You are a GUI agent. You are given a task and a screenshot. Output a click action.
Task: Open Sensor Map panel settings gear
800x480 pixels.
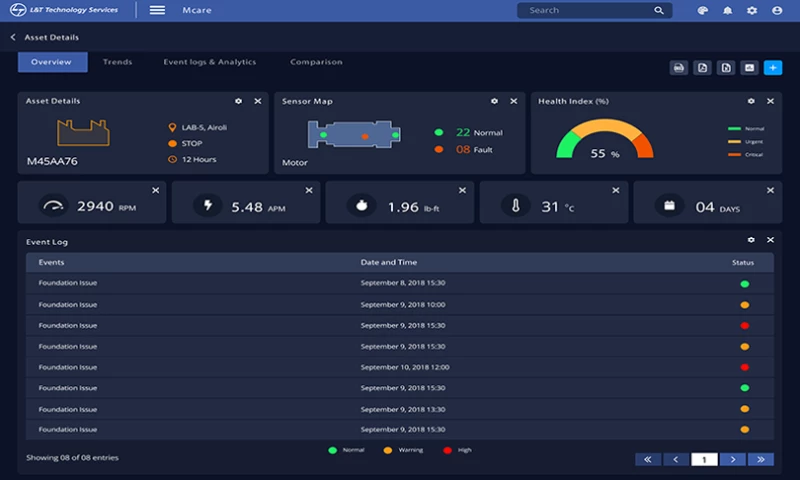click(x=494, y=101)
